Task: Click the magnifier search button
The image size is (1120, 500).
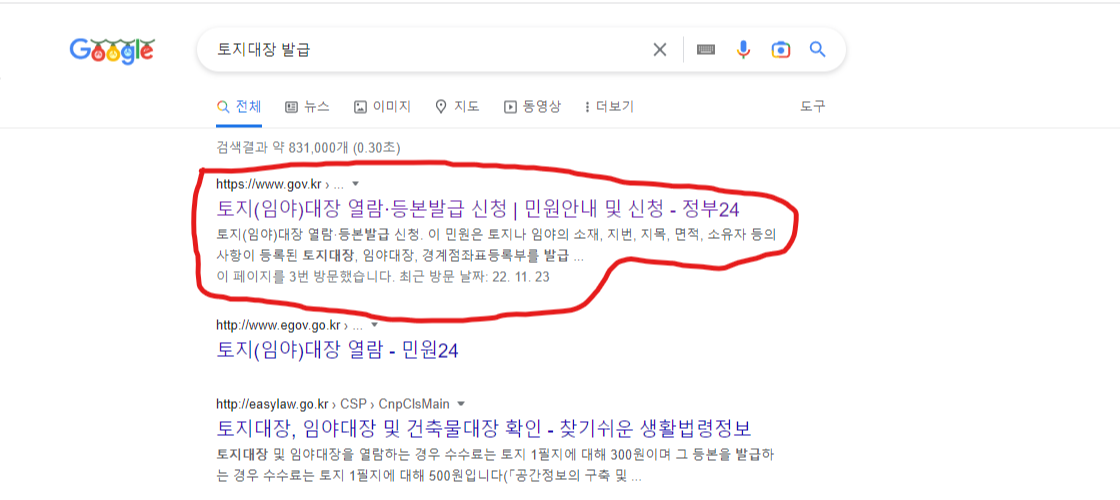Action: [817, 49]
